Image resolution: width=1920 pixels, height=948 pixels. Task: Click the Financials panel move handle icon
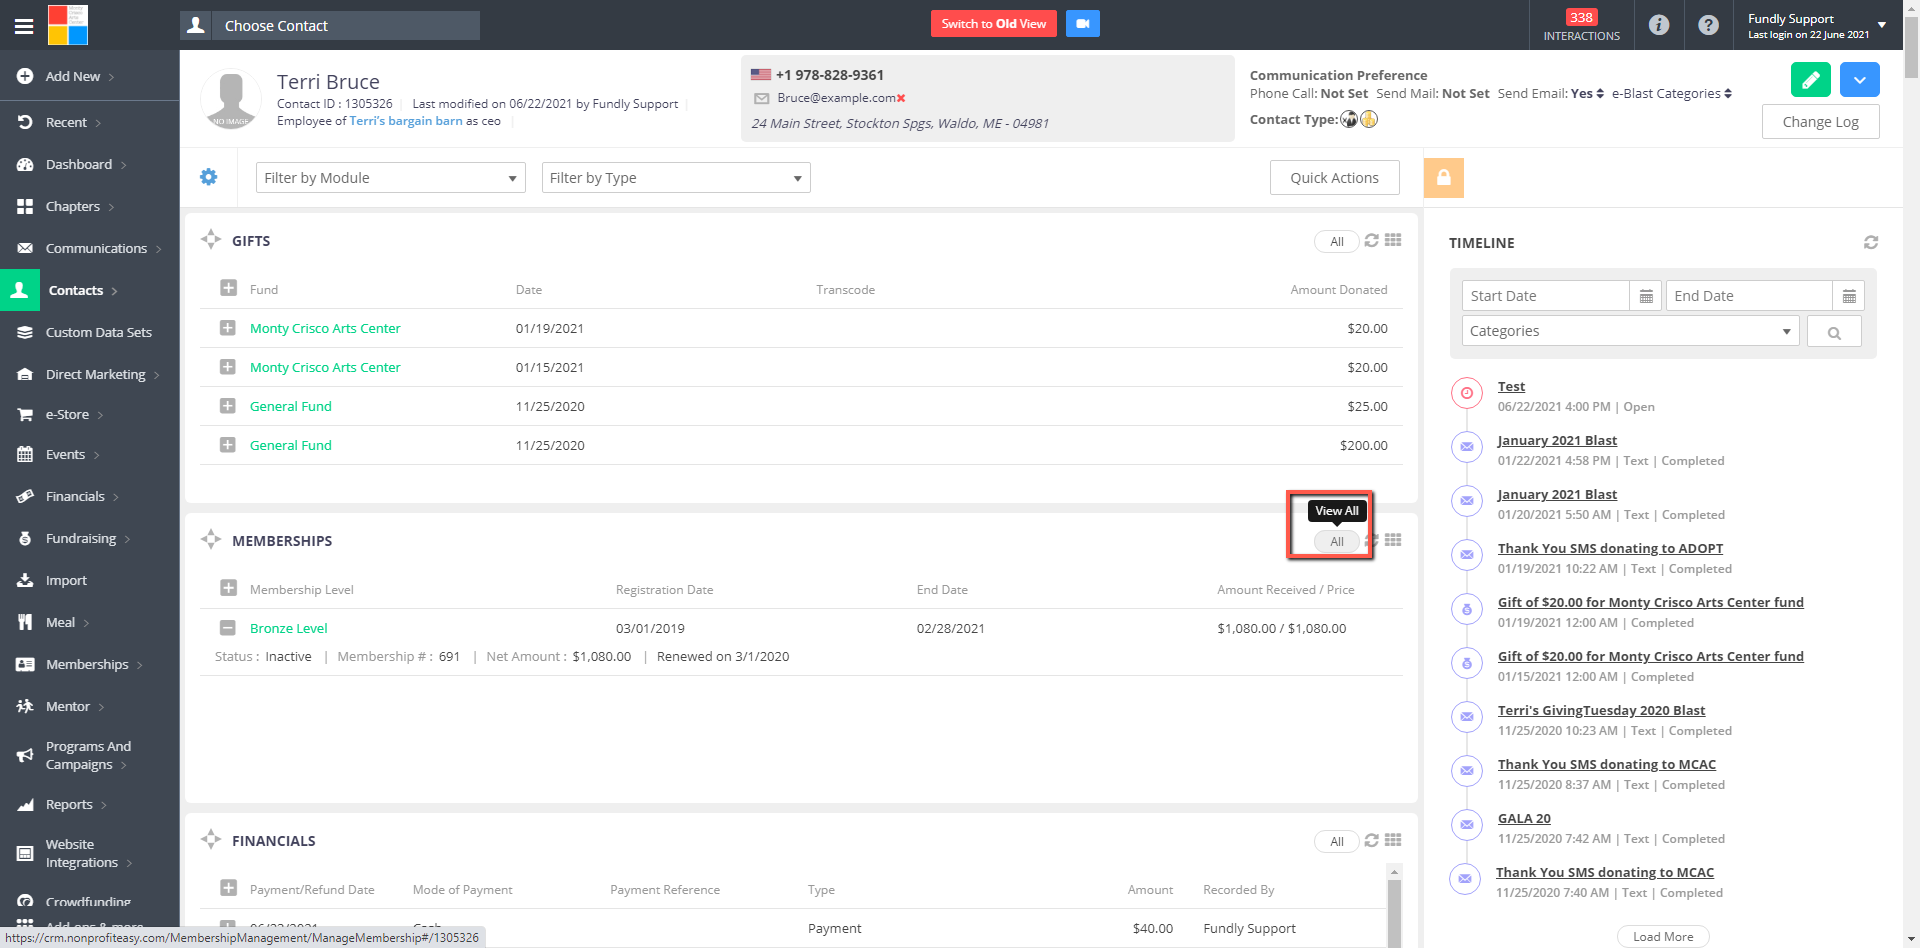click(x=211, y=839)
